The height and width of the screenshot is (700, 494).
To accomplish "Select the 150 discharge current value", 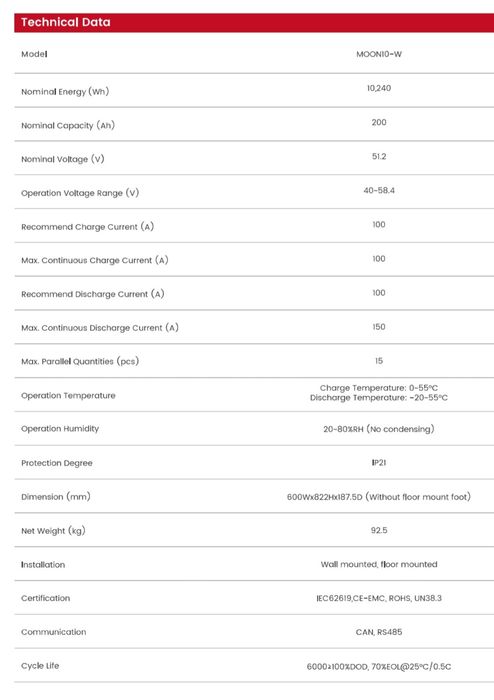I will pyautogui.click(x=379, y=327).
